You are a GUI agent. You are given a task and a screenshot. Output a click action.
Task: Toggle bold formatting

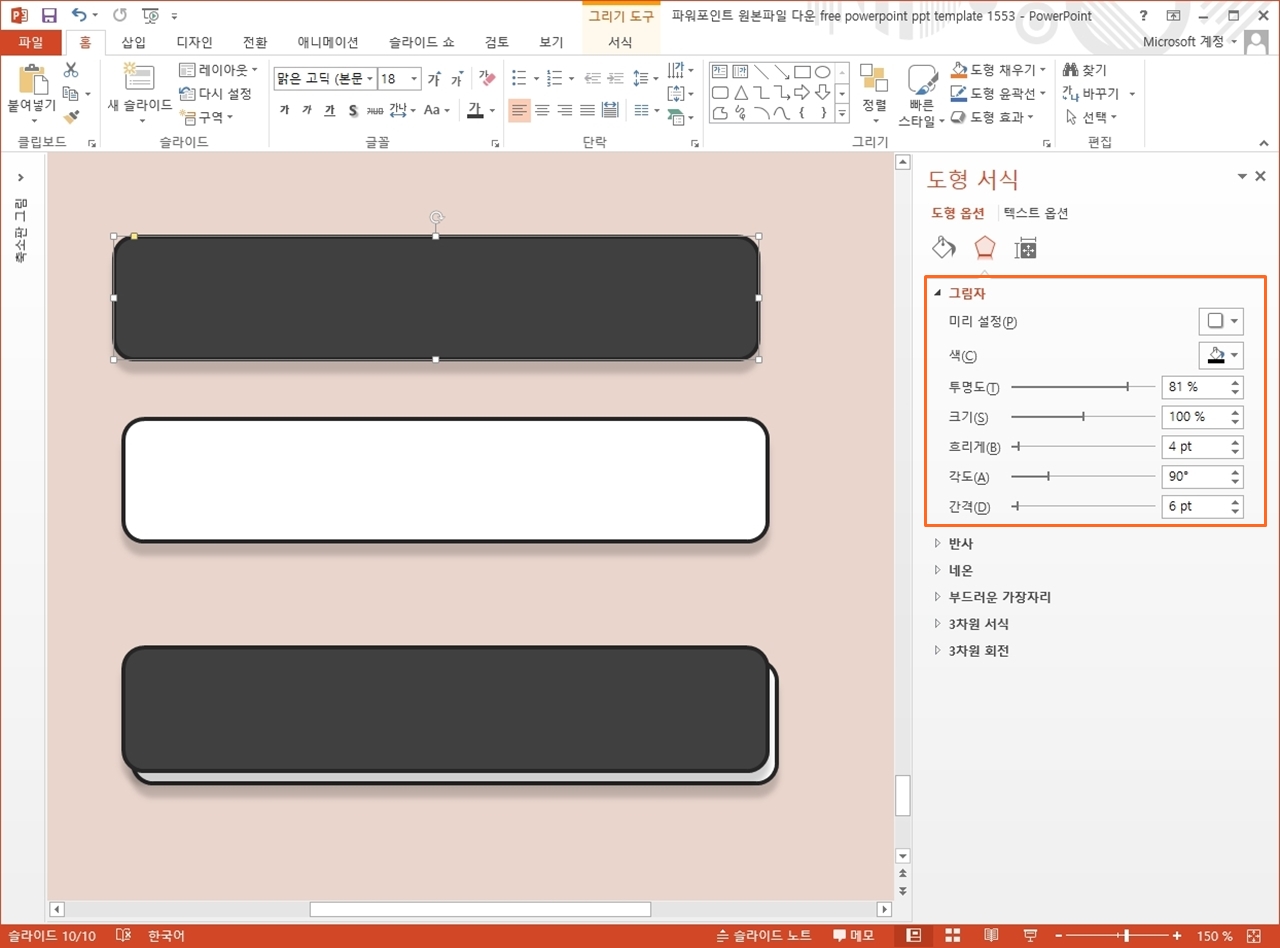284,110
